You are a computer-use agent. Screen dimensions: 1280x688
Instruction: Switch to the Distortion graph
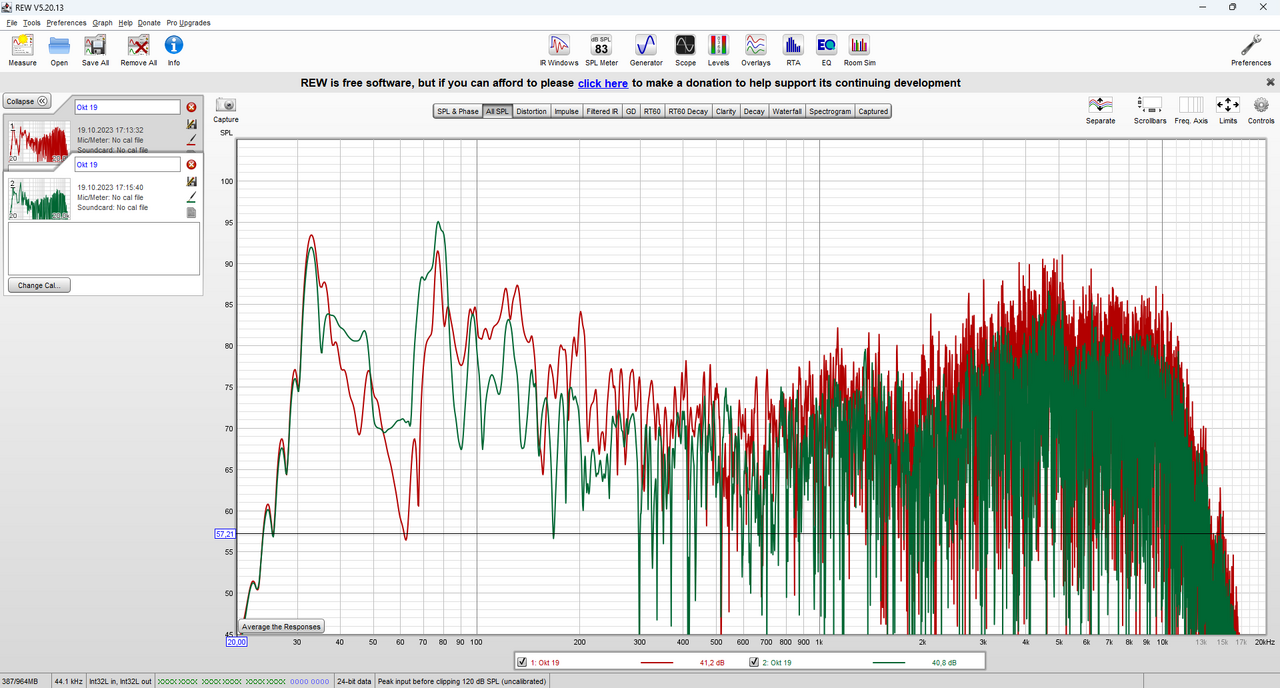(532, 111)
